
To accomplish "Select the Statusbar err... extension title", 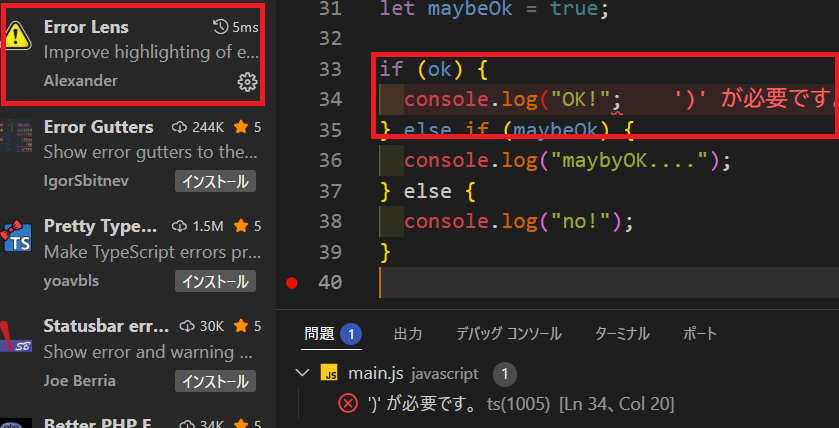I will click(106, 326).
